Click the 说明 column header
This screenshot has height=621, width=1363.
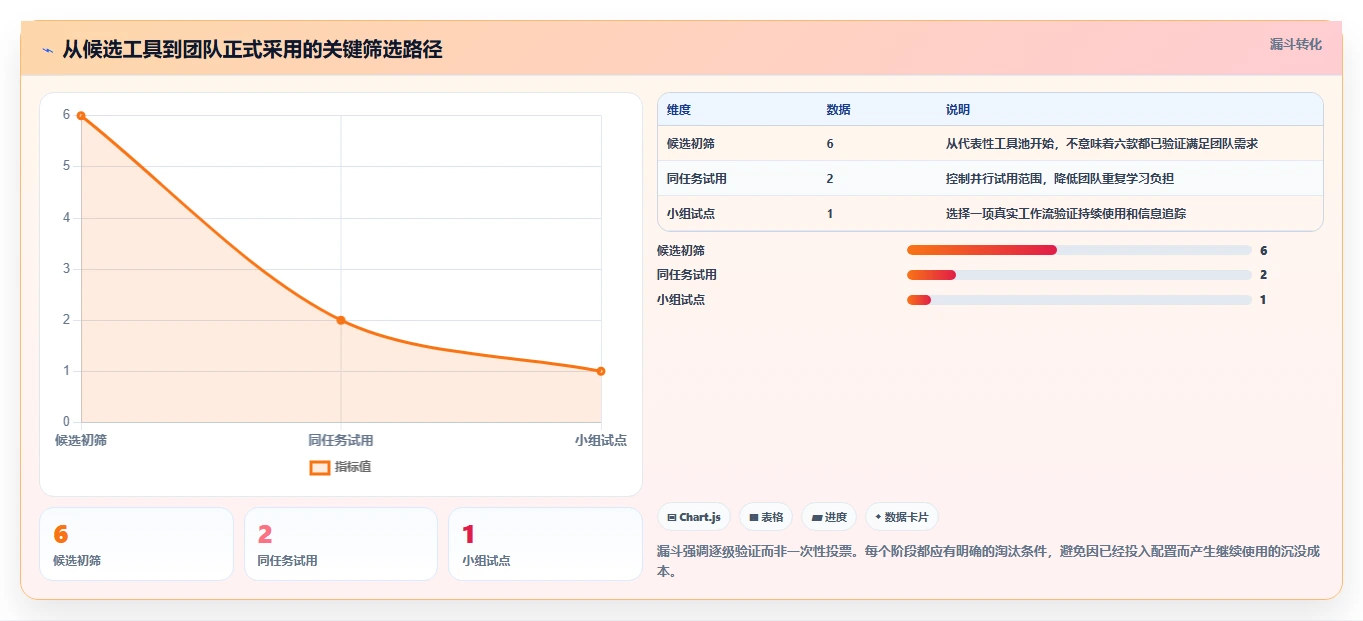(958, 110)
